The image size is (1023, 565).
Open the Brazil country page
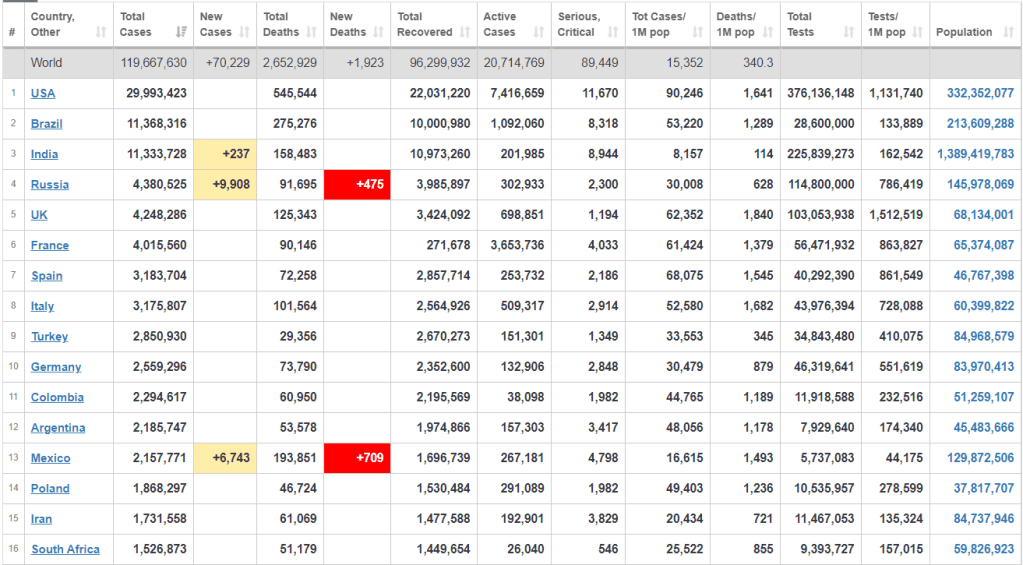[46, 124]
